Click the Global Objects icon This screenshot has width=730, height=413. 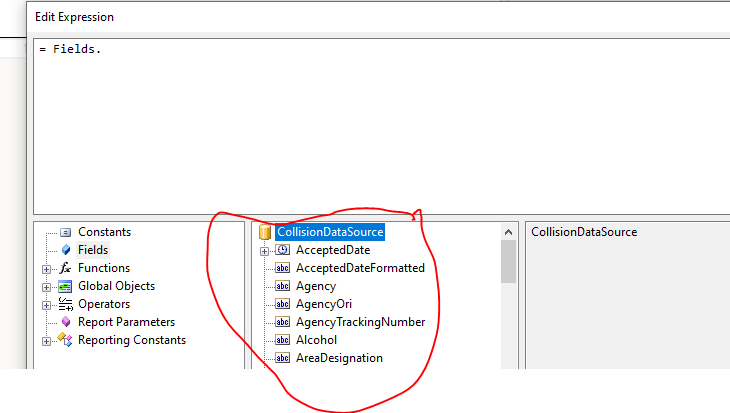(x=65, y=286)
